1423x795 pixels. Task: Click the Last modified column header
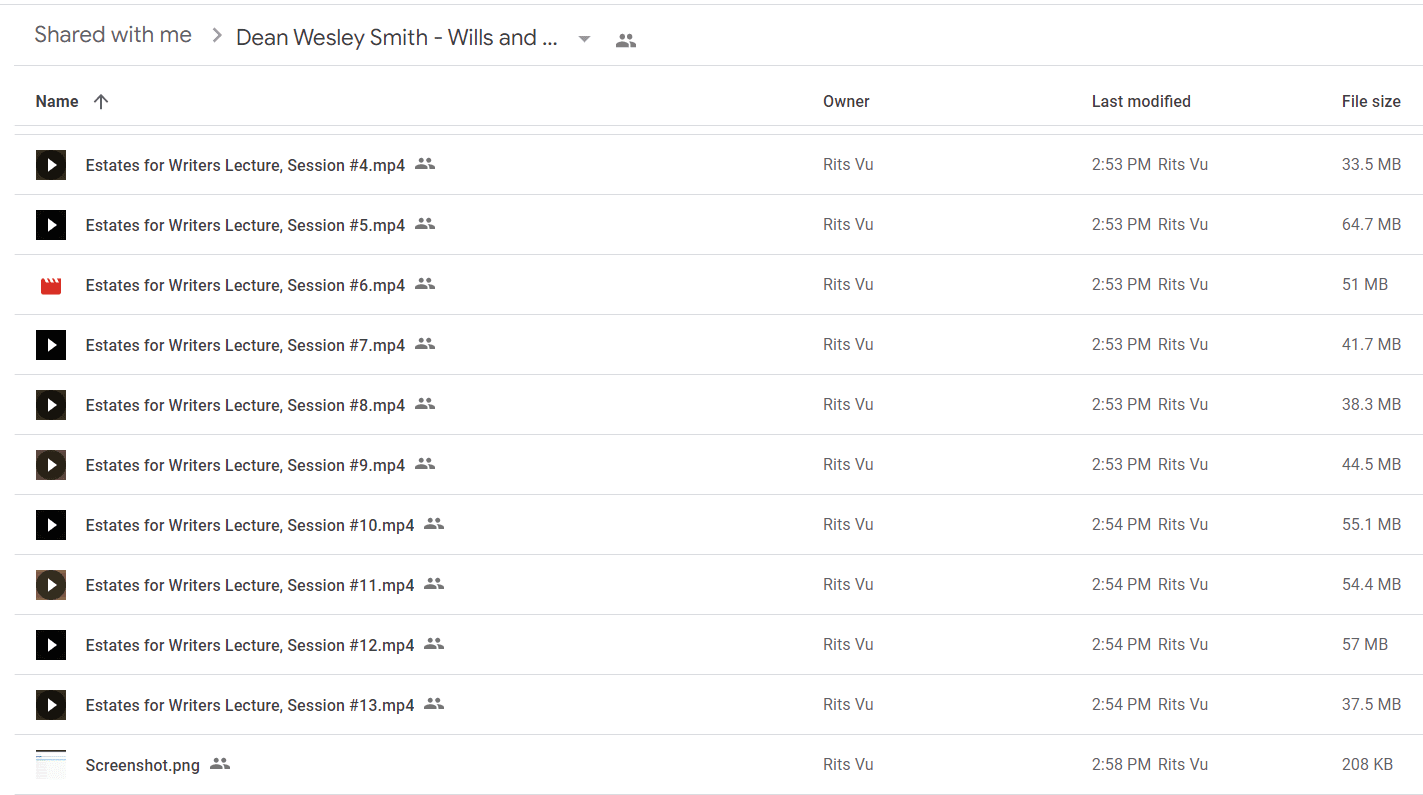1141,101
